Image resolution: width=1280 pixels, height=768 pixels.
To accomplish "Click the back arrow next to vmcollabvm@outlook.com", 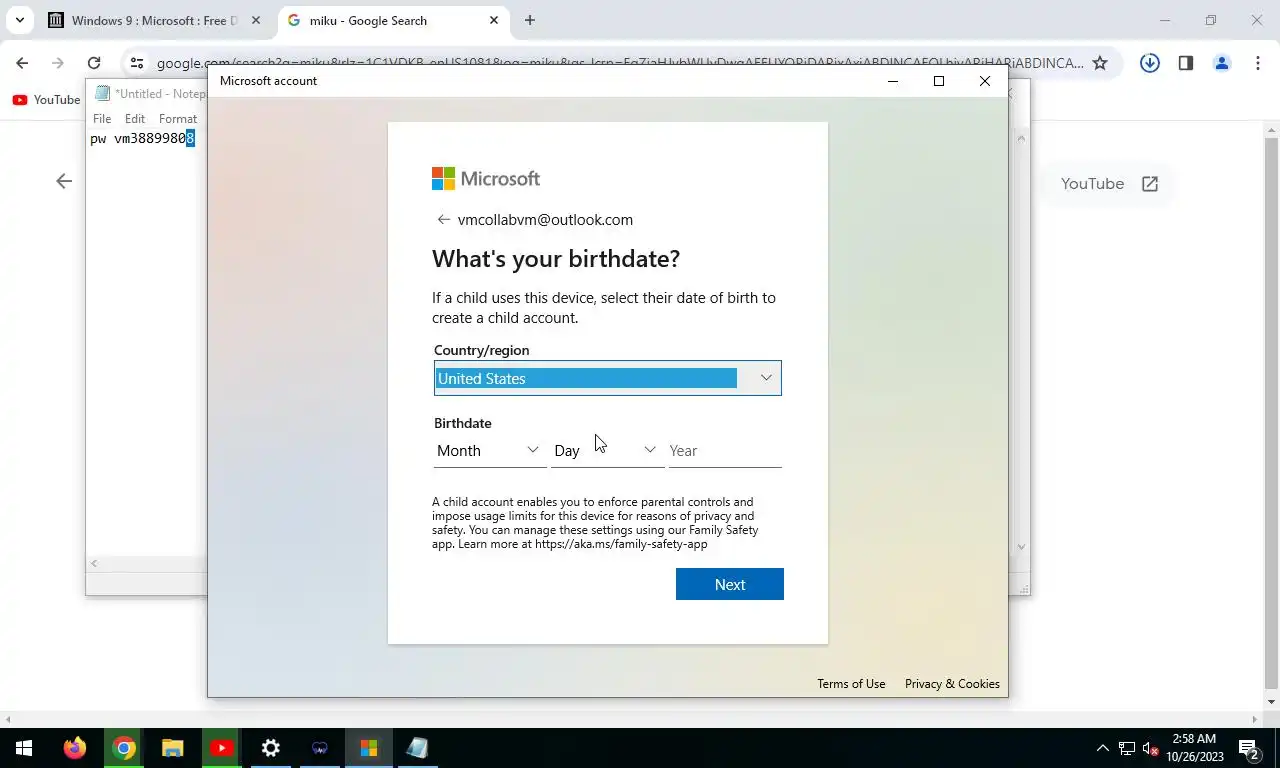I will click(443, 220).
